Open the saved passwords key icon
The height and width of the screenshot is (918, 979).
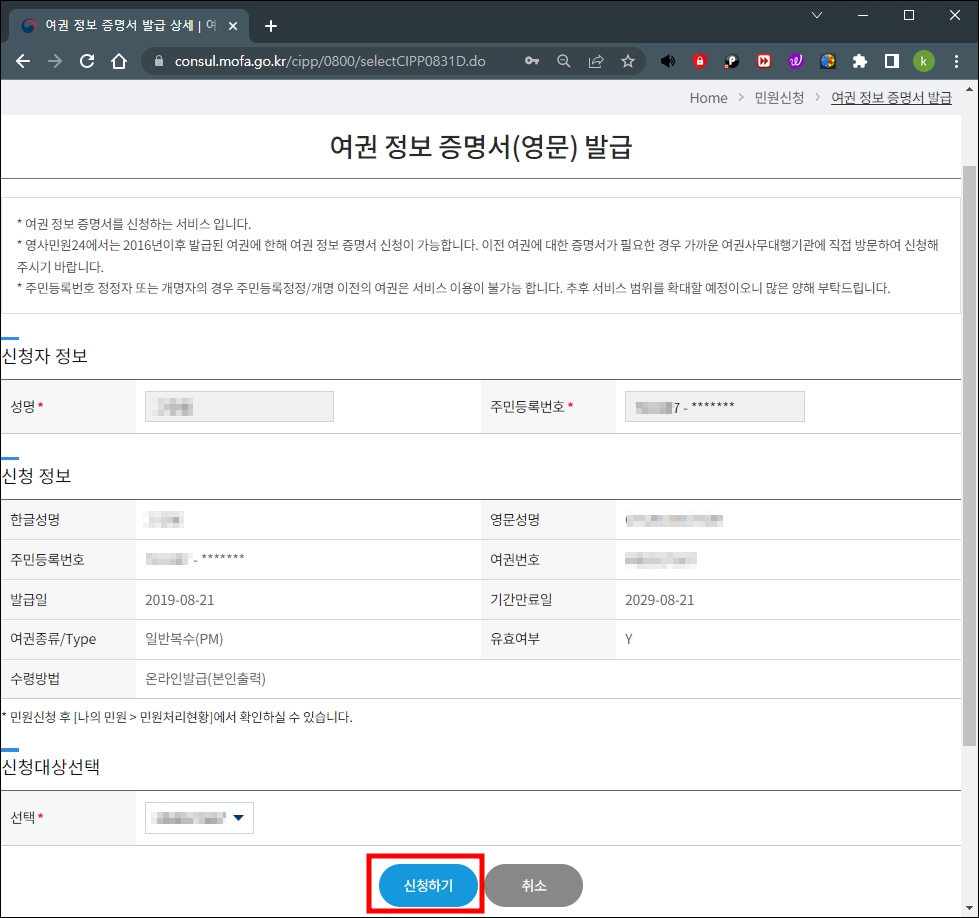point(531,60)
